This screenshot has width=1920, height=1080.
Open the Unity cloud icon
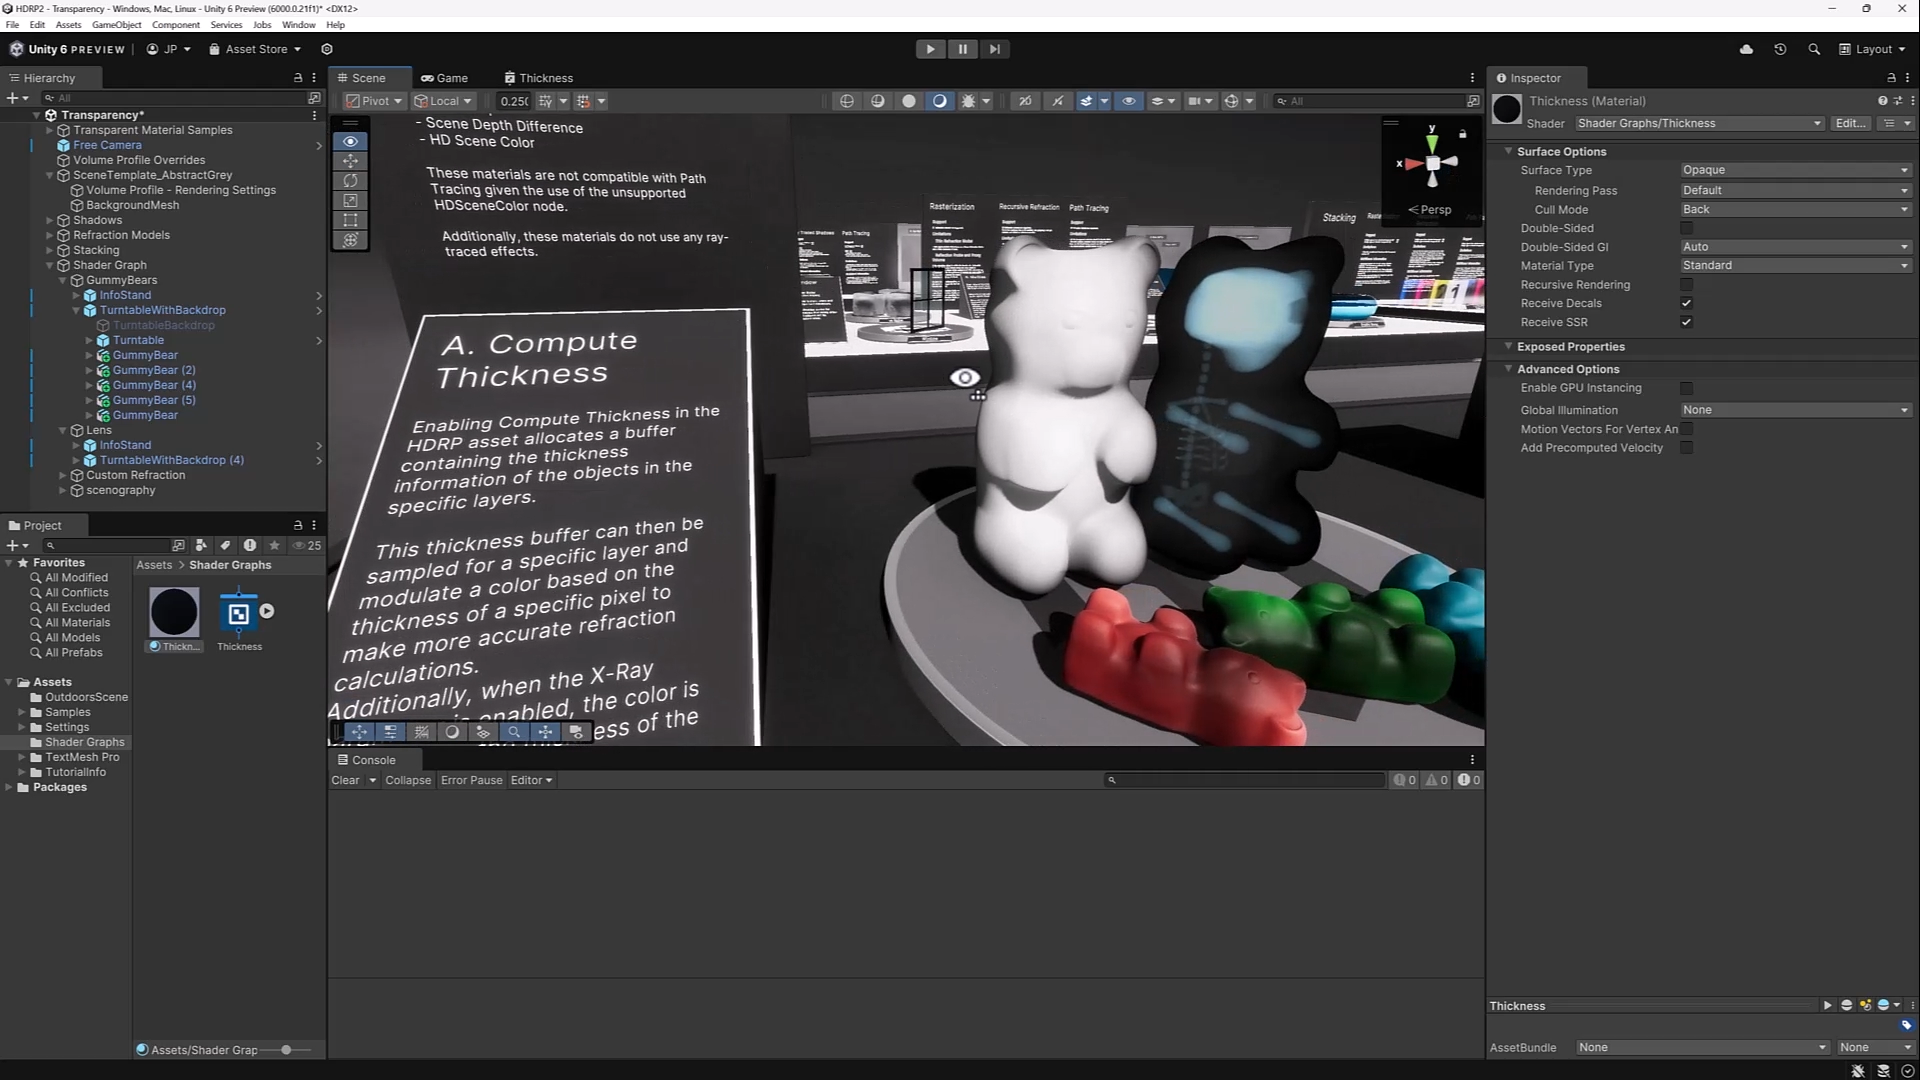click(x=1746, y=49)
